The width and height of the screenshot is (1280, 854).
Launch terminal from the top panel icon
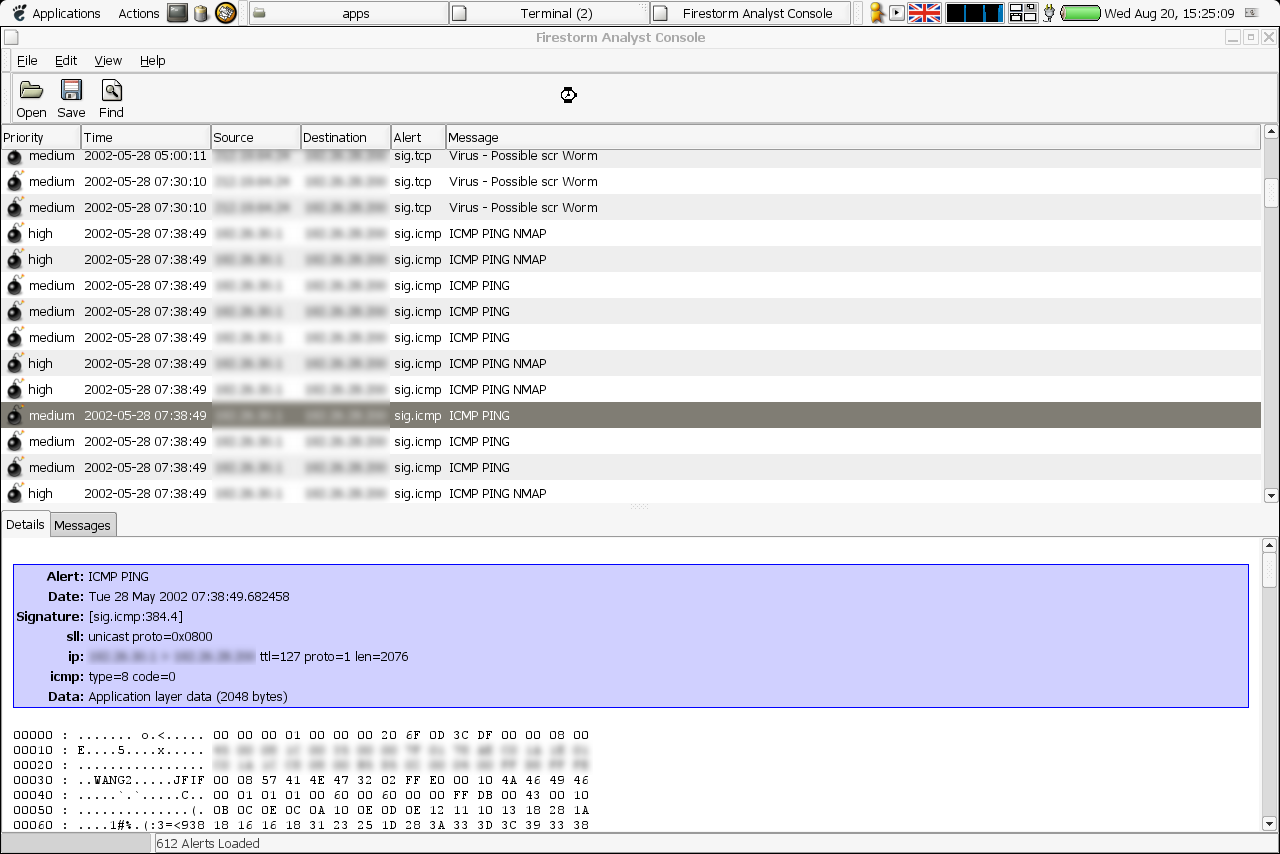coord(177,13)
